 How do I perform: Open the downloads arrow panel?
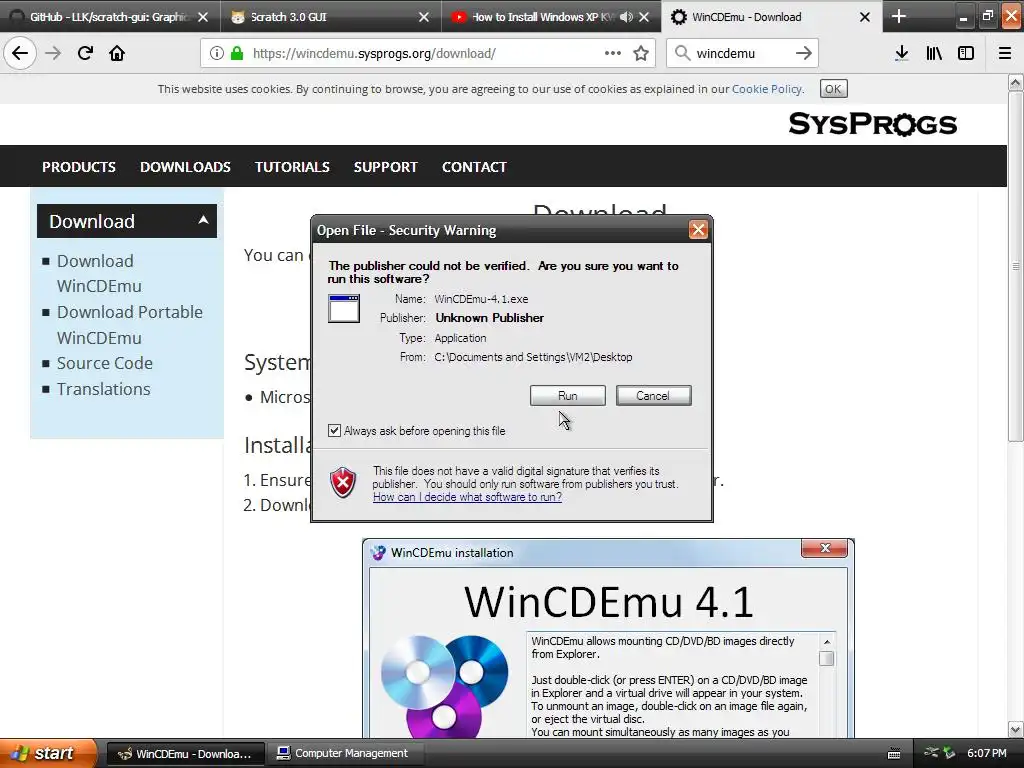tap(902, 54)
